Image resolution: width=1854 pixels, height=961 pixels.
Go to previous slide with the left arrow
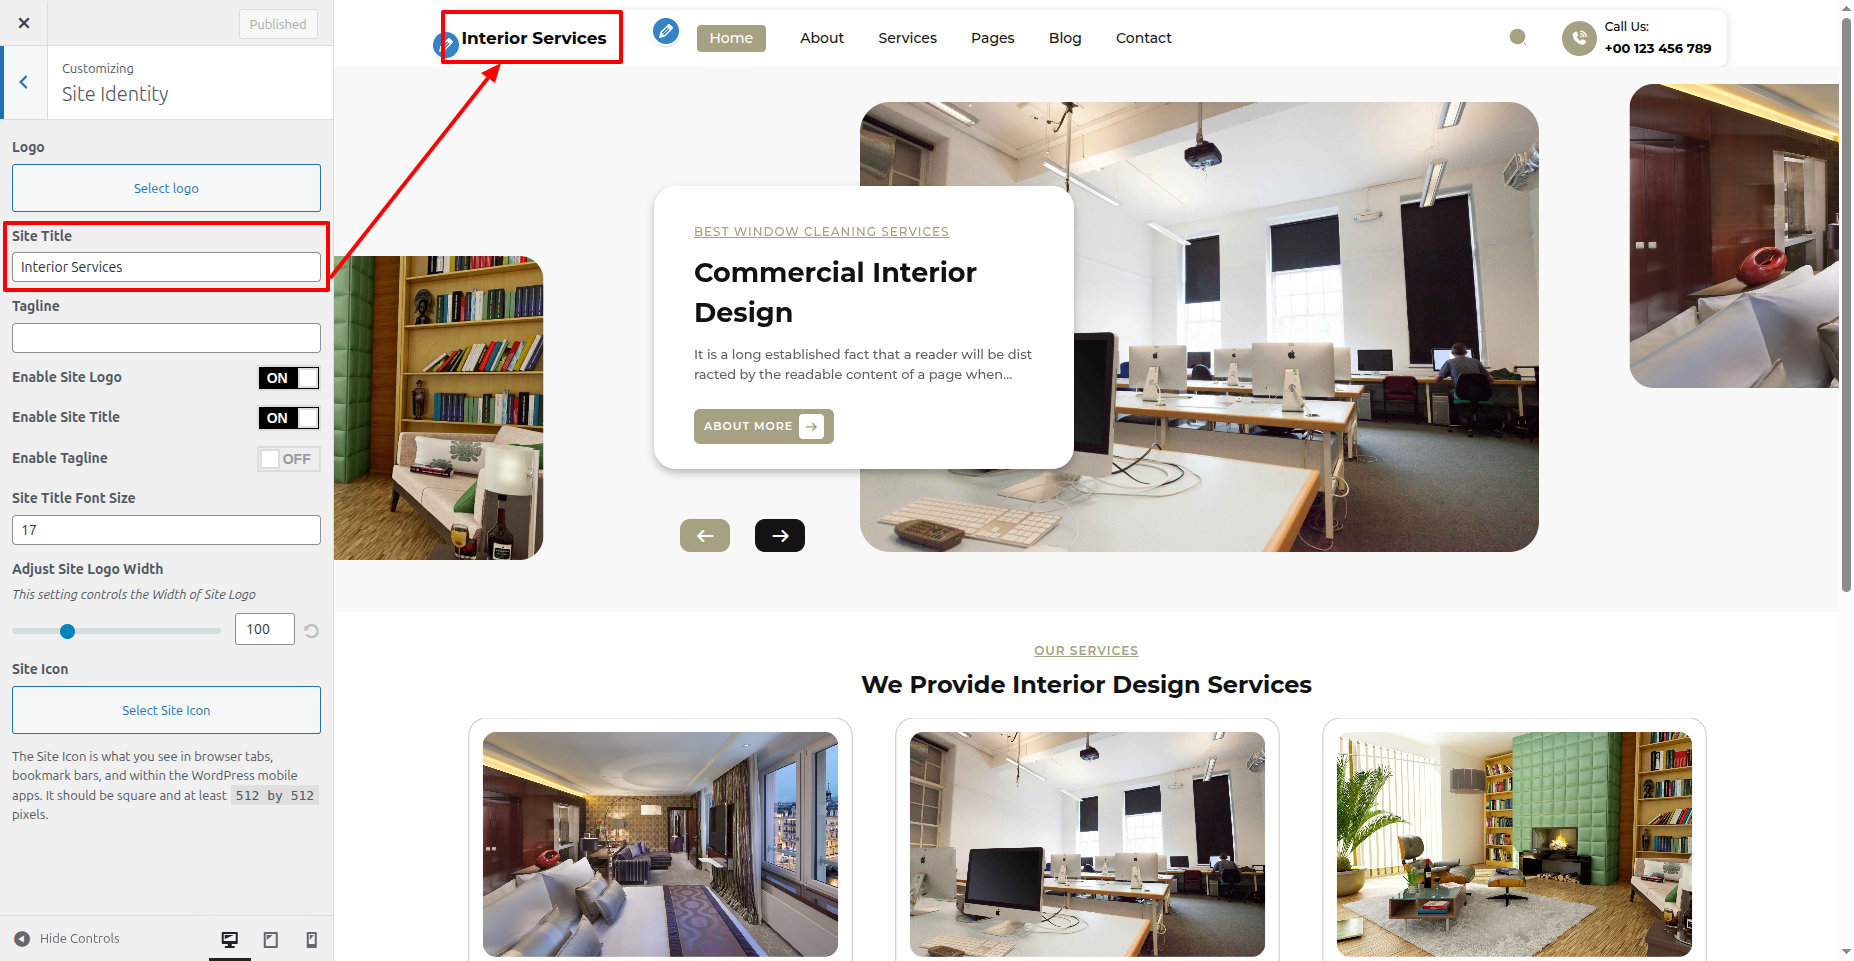(x=705, y=536)
